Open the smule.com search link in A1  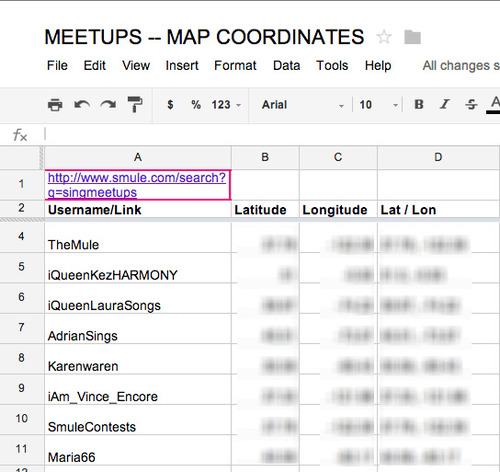(x=137, y=185)
